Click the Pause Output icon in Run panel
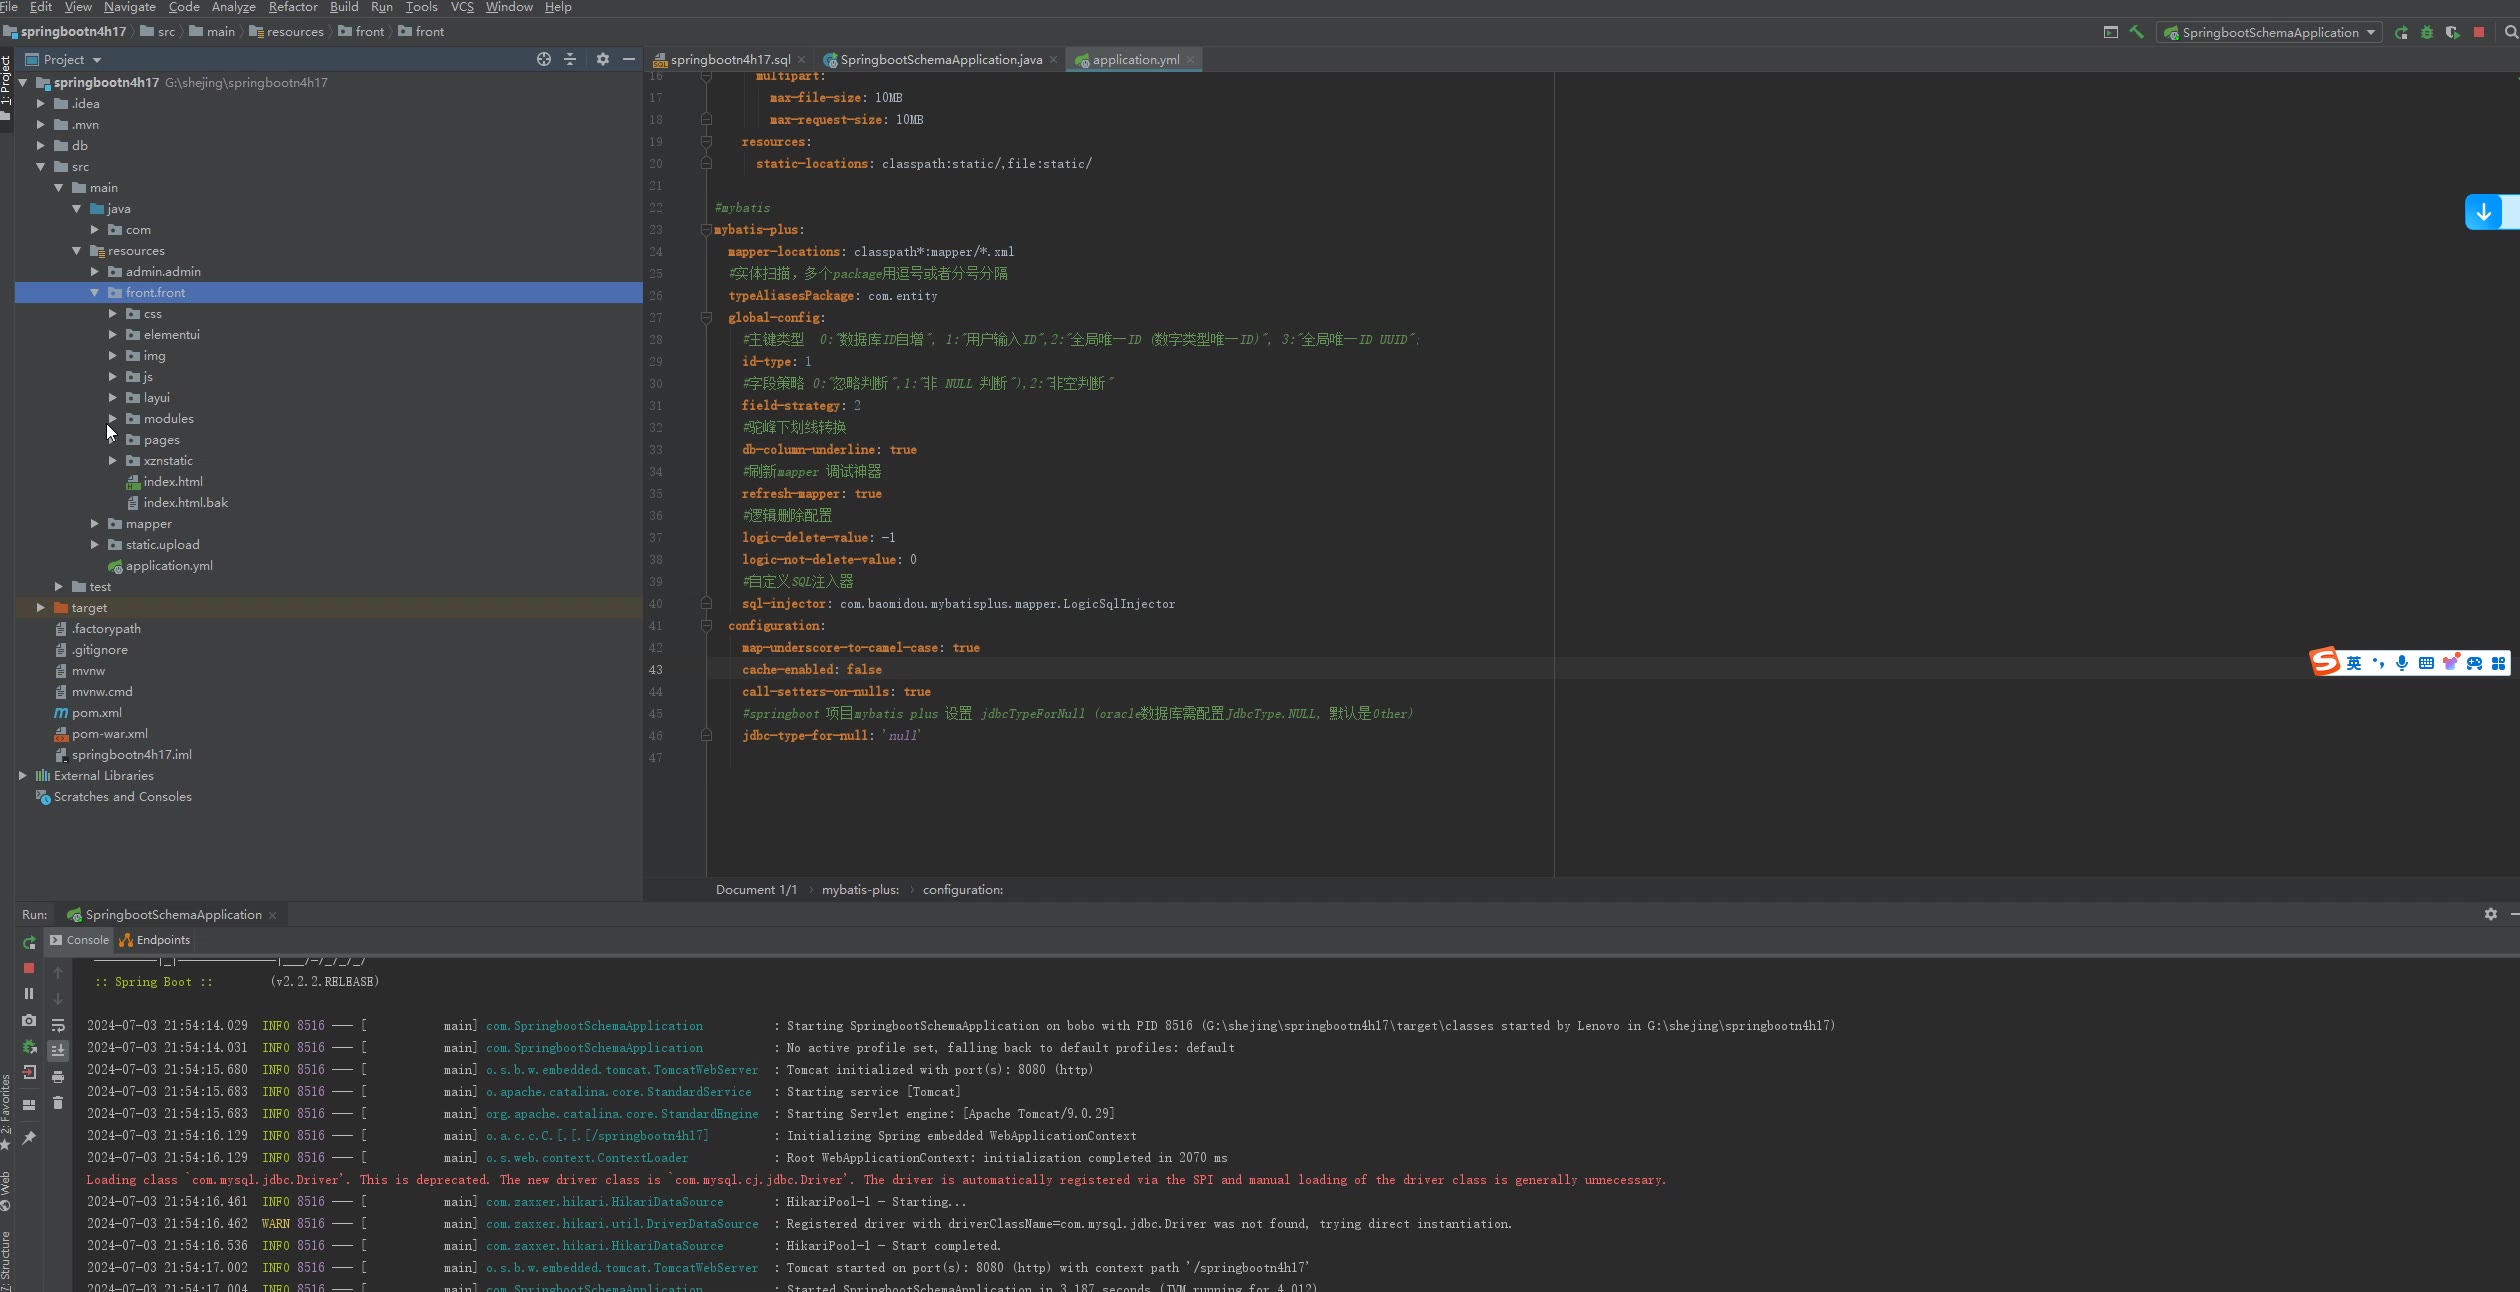Viewport: 2520px width, 1292px height. point(29,993)
